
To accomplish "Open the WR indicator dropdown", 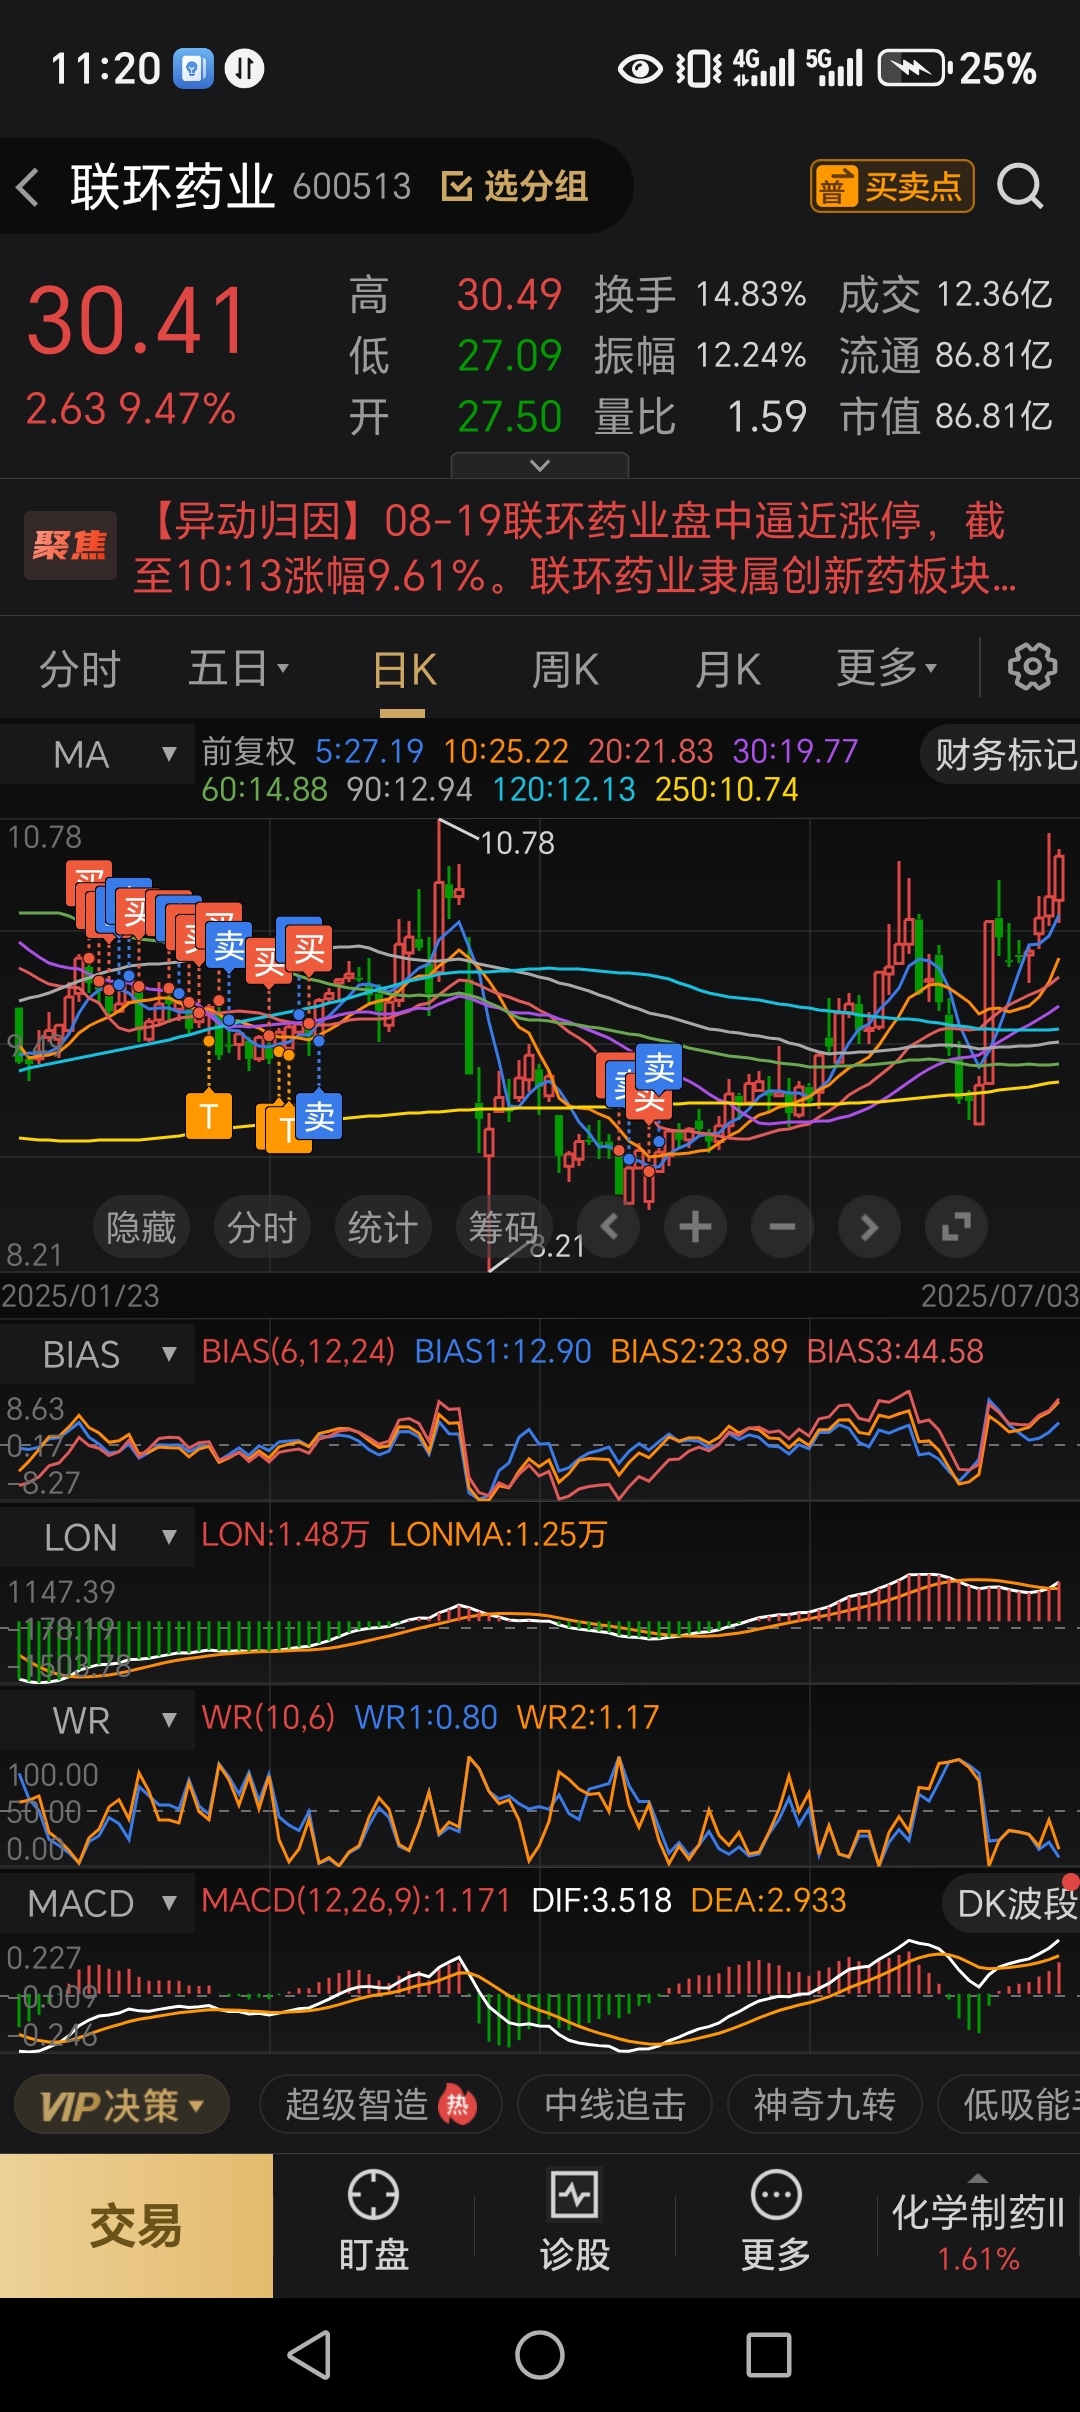I will point(97,1721).
